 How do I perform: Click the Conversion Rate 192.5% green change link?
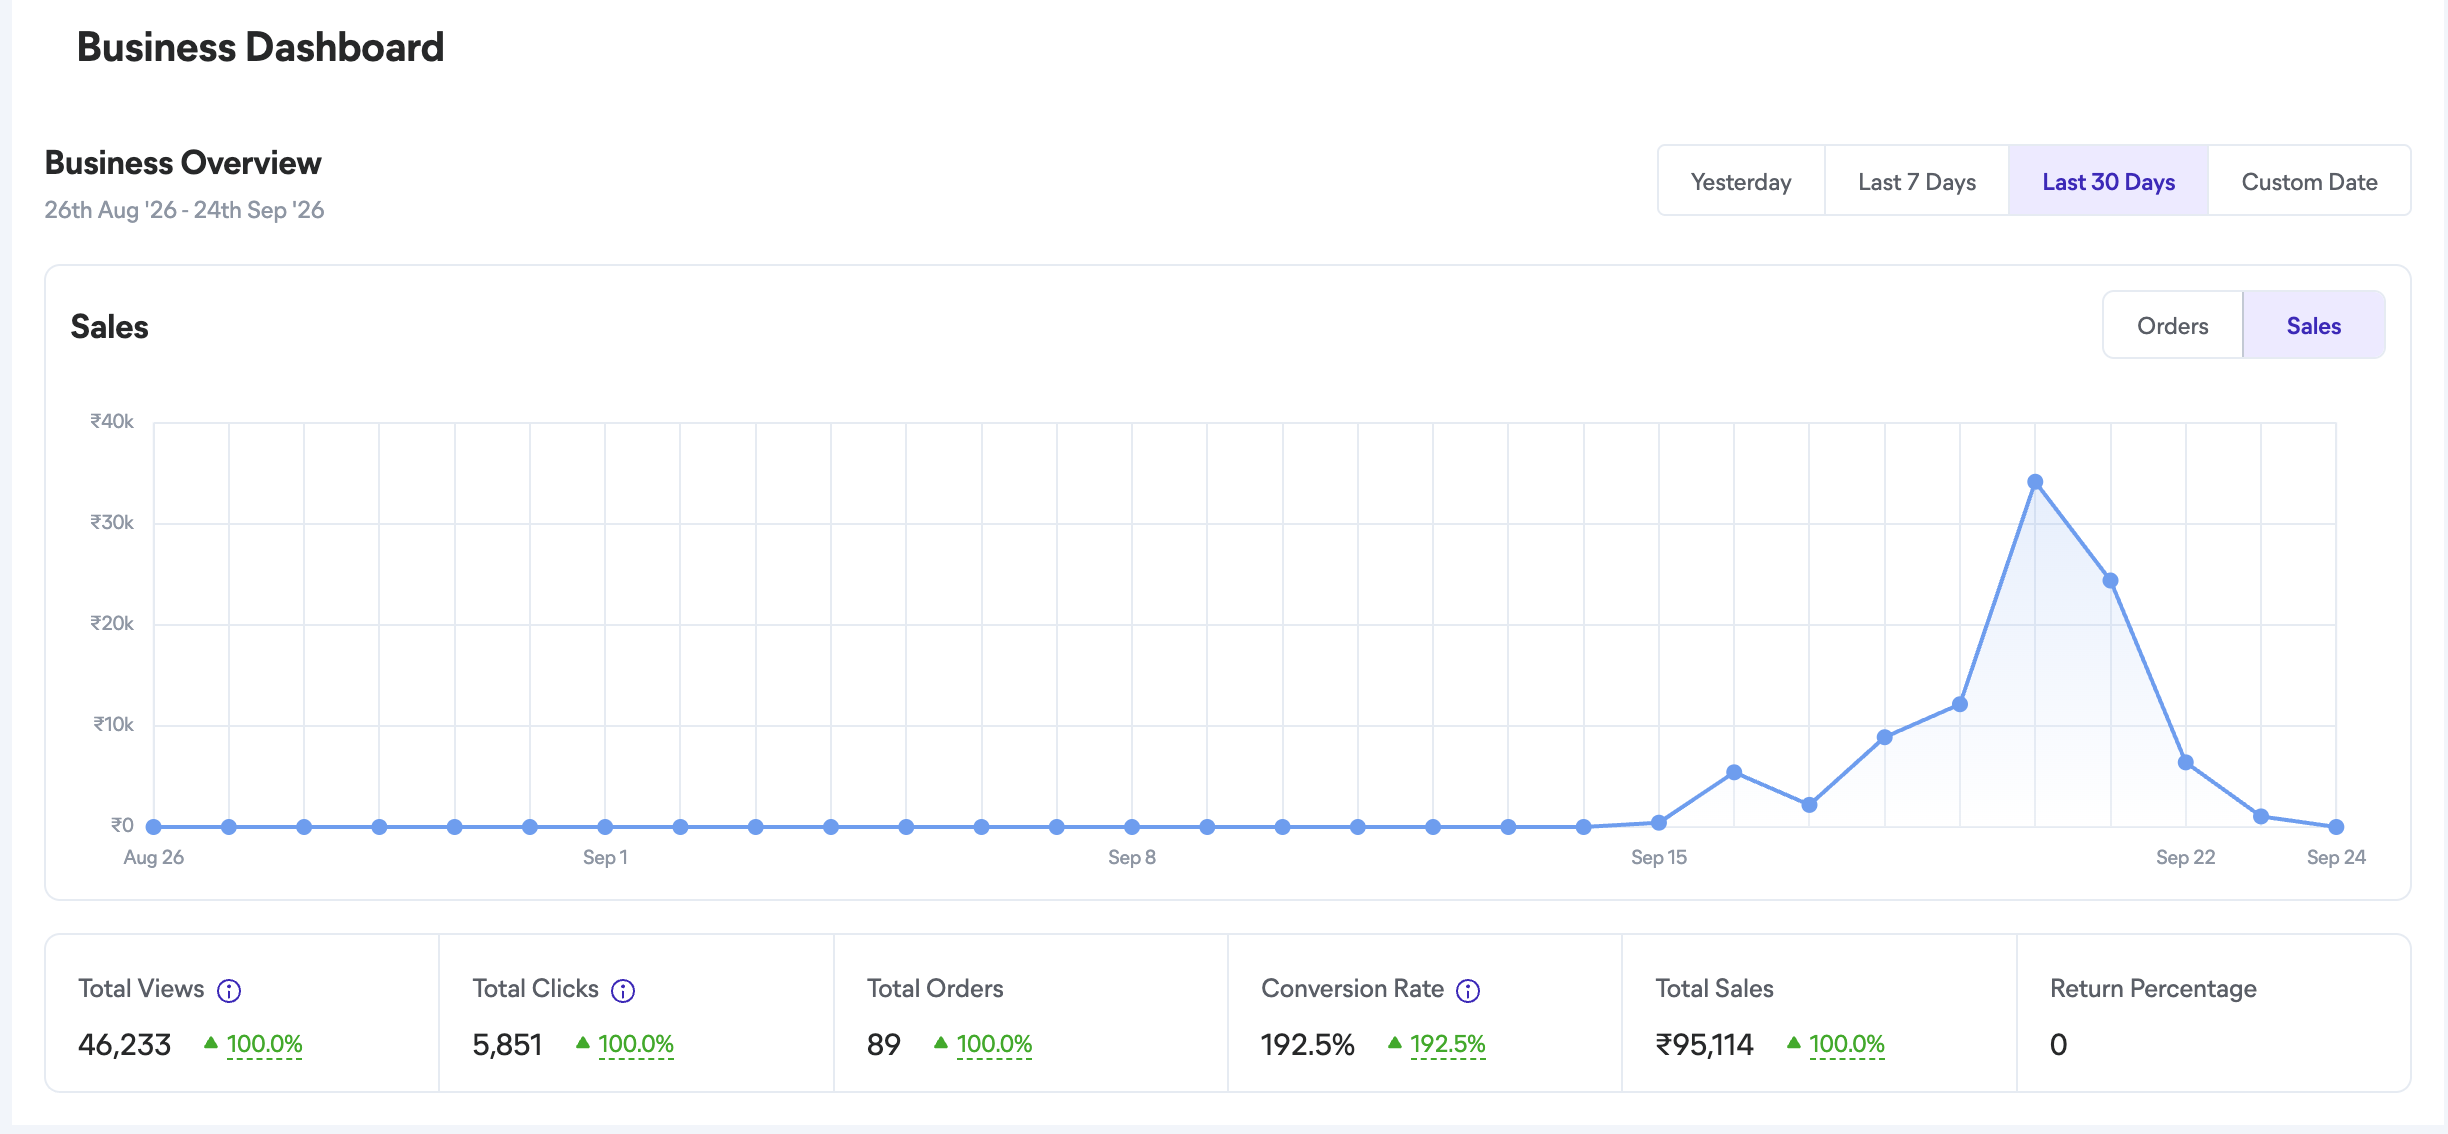pyautogui.click(x=1447, y=1044)
